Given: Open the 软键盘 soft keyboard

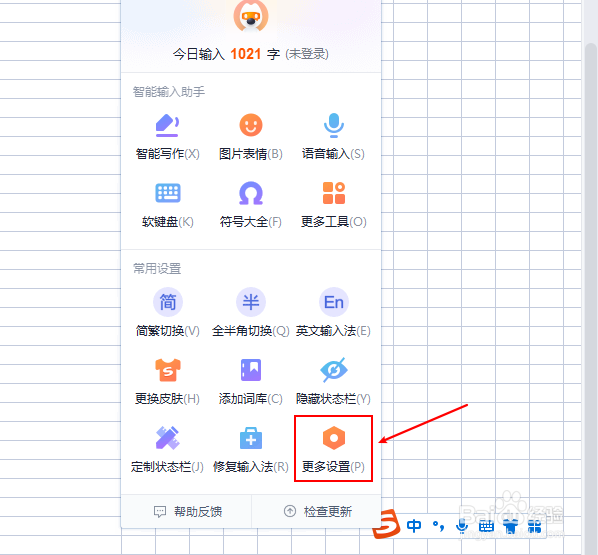Looking at the screenshot, I should [x=167, y=205].
